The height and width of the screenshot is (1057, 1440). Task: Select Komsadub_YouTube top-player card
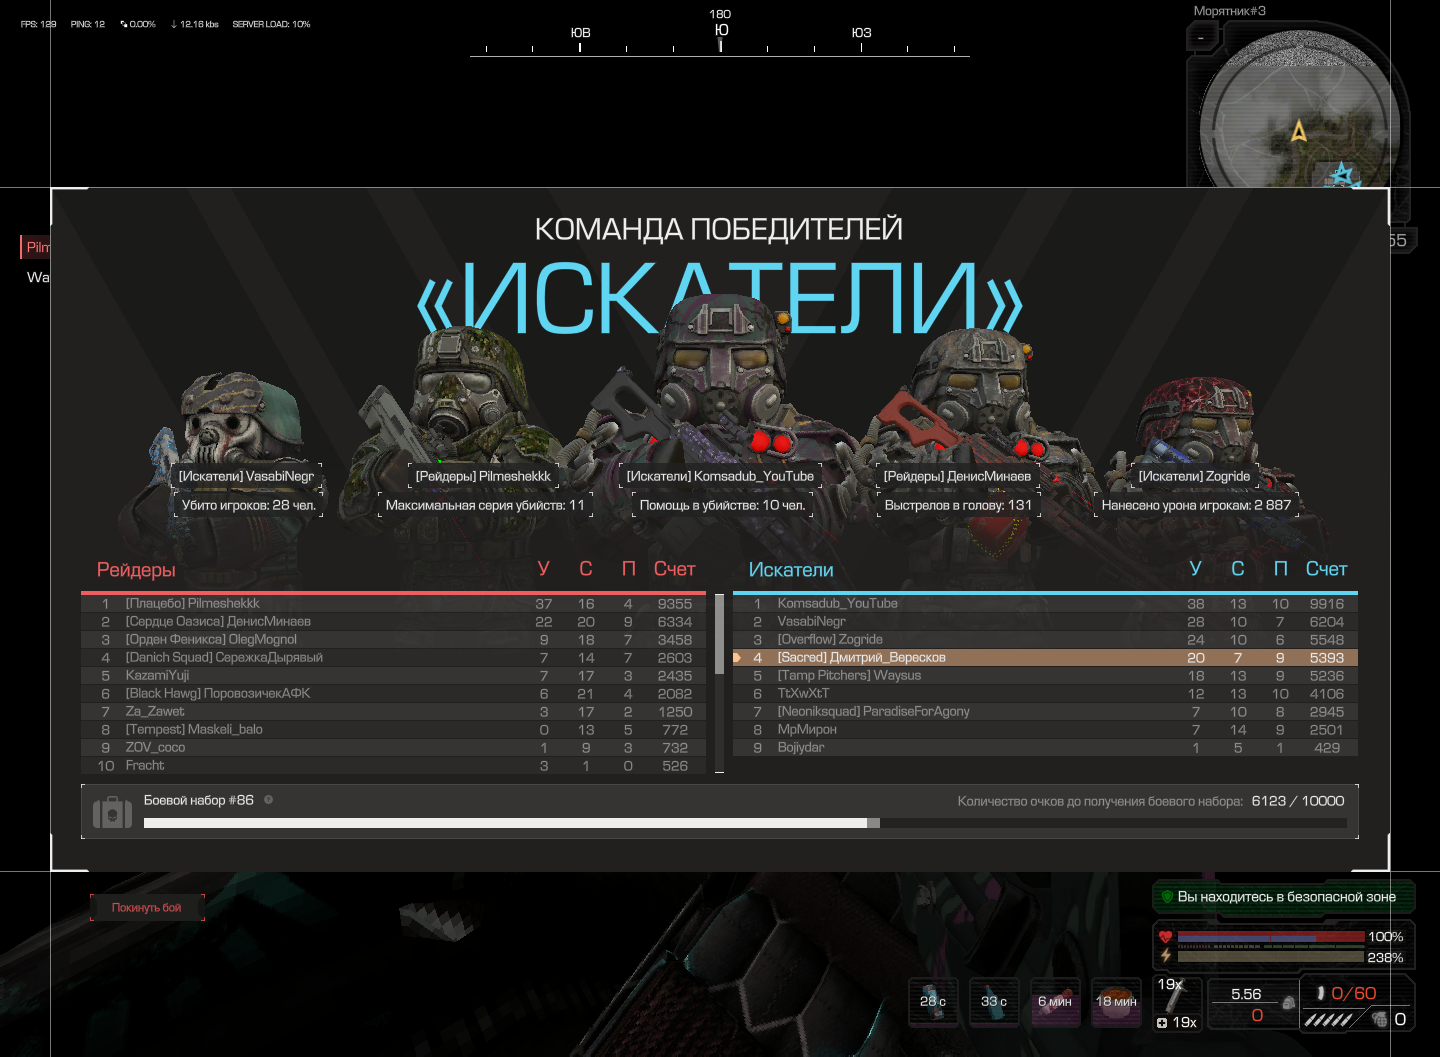720,476
